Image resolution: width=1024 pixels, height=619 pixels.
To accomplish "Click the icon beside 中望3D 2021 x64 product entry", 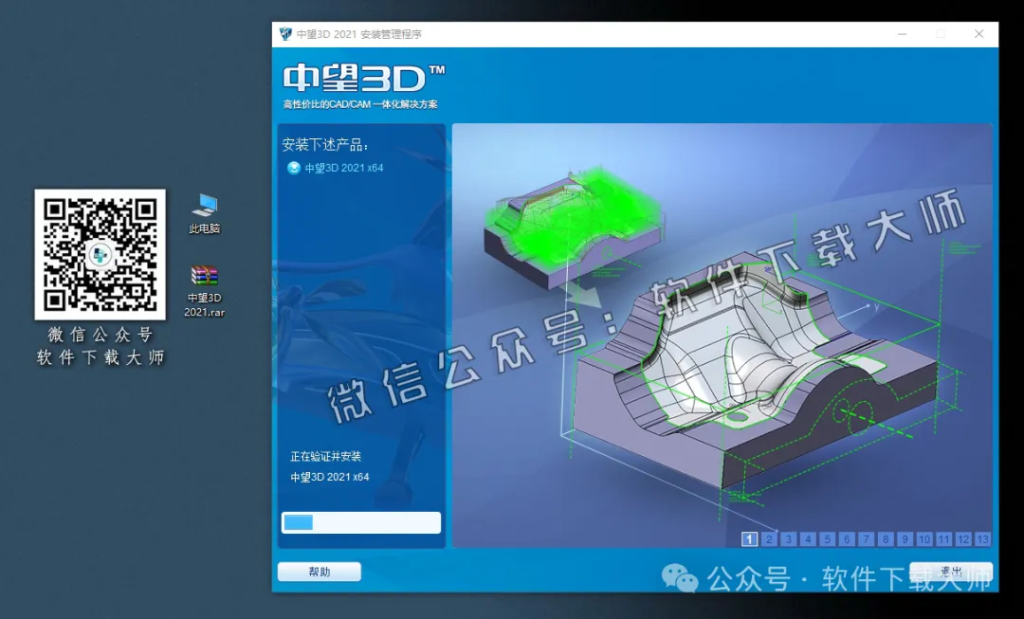I will (x=294, y=168).
